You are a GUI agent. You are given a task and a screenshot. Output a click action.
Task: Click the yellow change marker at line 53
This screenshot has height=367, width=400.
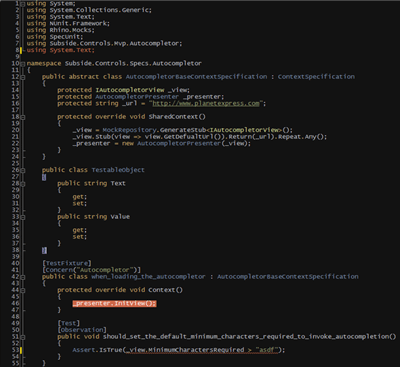click(x=21, y=350)
